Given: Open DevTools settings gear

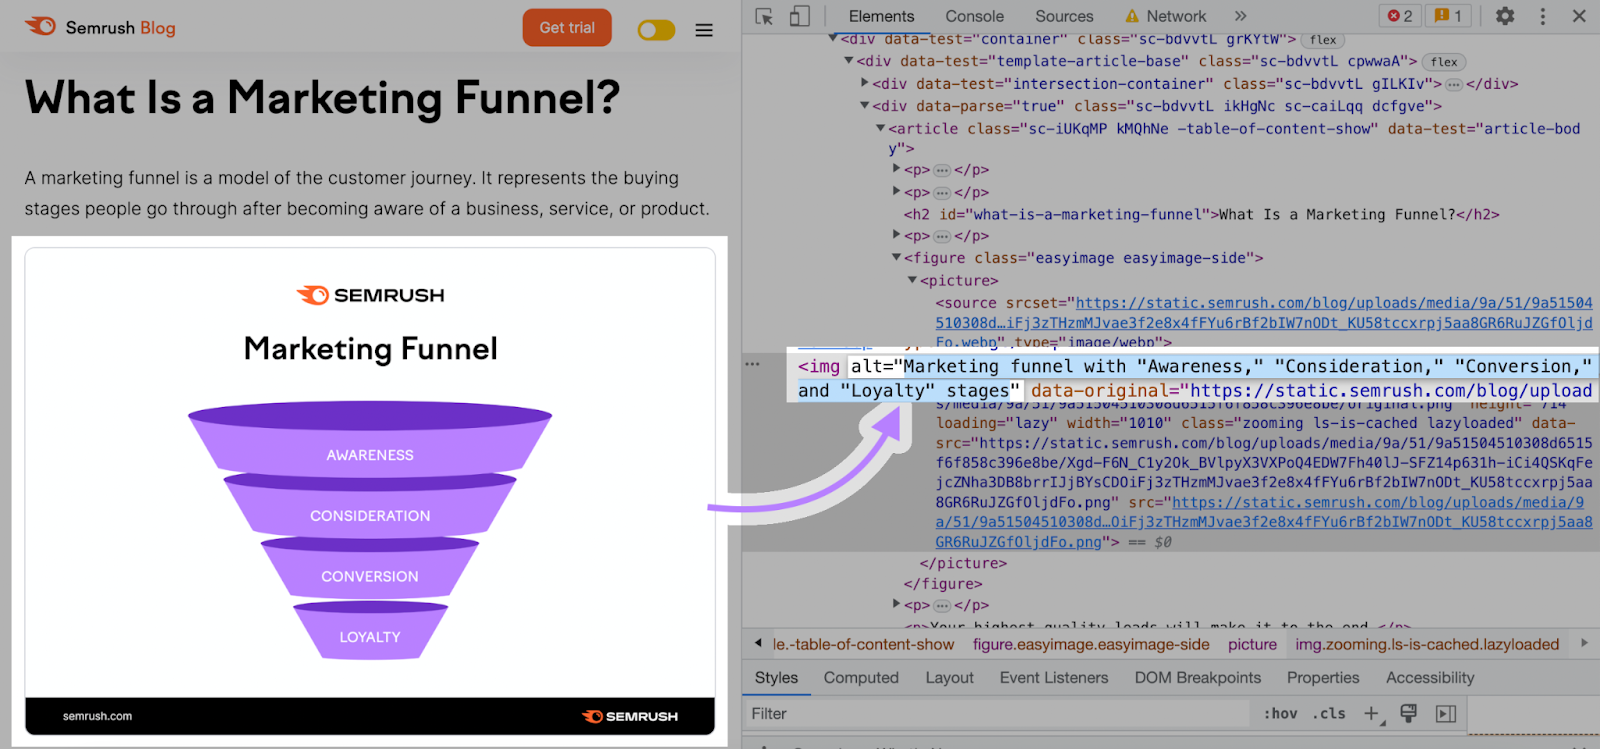Looking at the screenshot, I should [1505, 16].
